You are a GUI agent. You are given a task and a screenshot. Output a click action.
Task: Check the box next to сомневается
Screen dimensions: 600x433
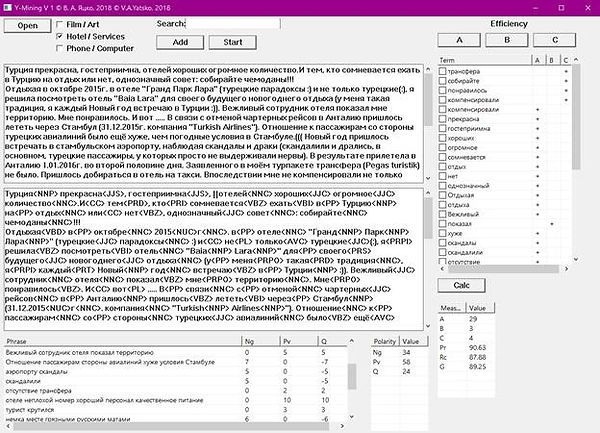pyautogui.click(x=442, y=157)
